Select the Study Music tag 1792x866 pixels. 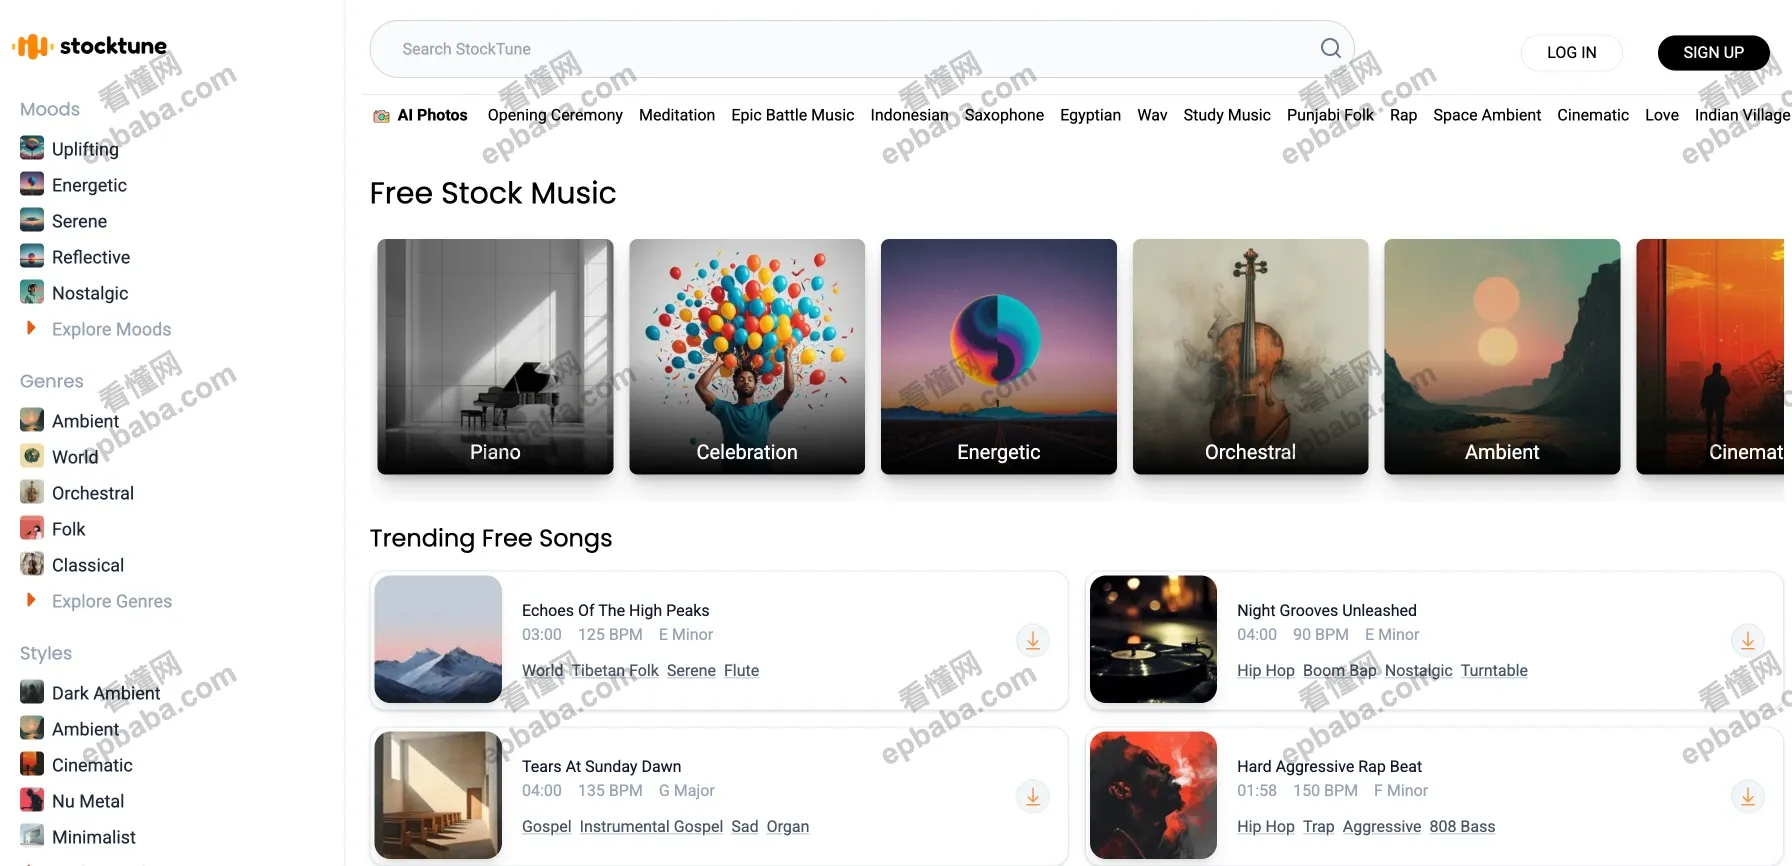coord(1226,115)
